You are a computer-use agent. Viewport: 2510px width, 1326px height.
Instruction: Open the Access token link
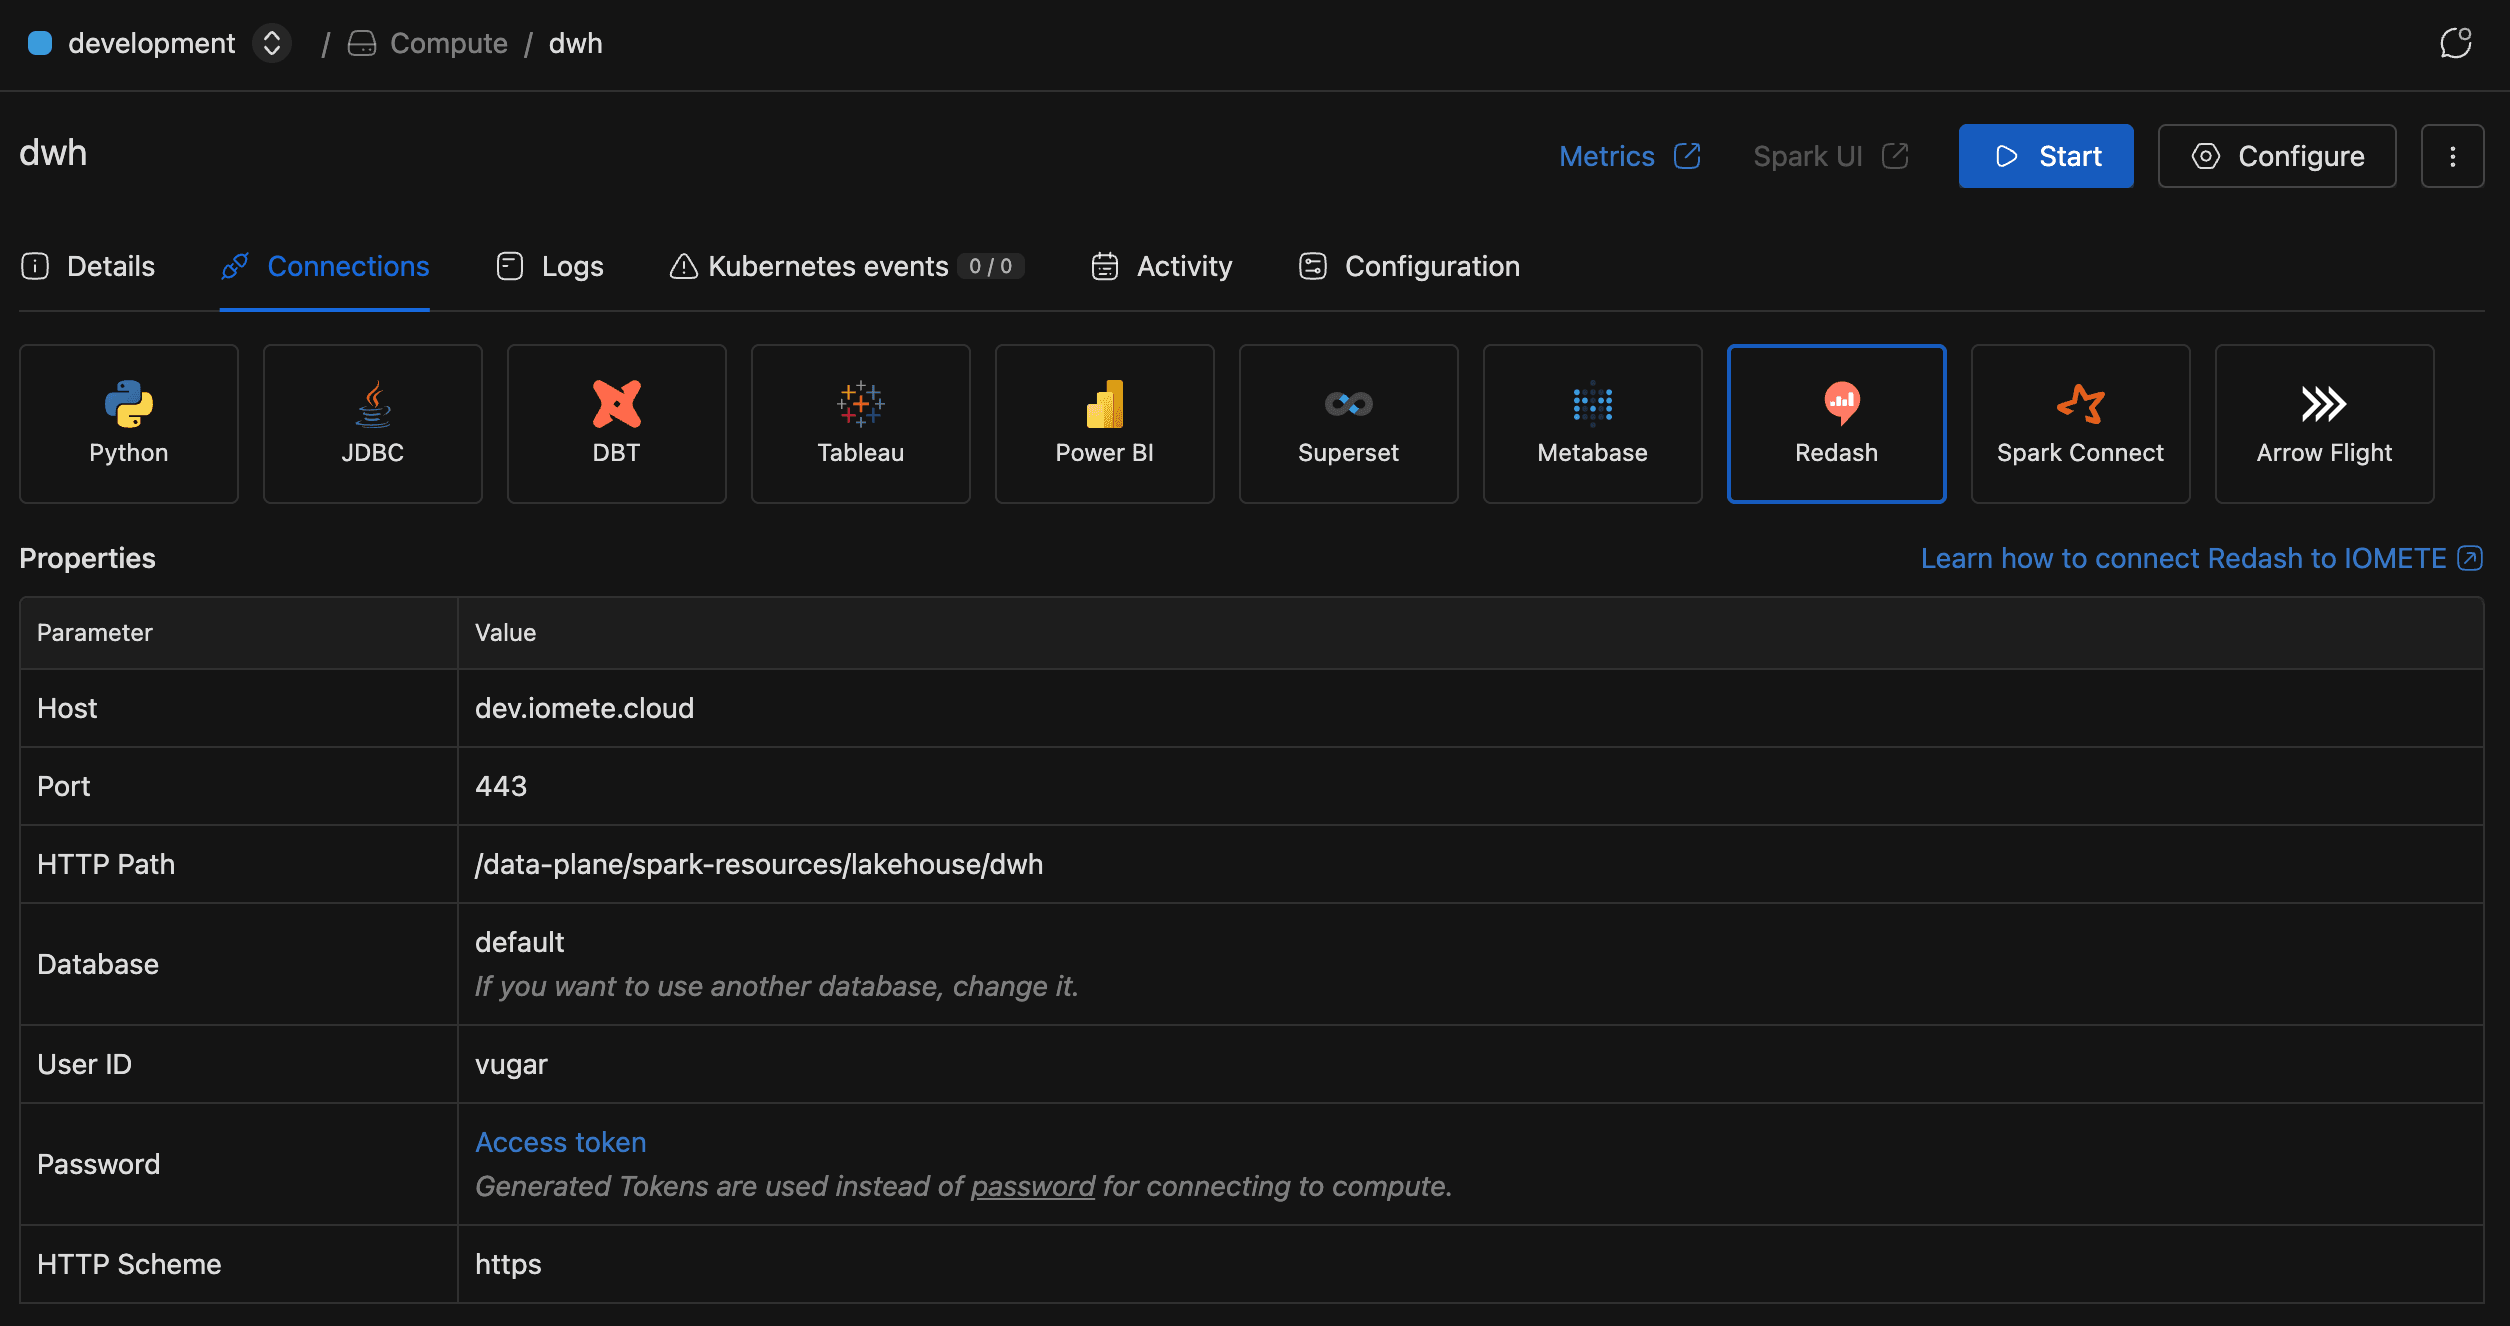pyautogui.click(x=560, y=1142)
